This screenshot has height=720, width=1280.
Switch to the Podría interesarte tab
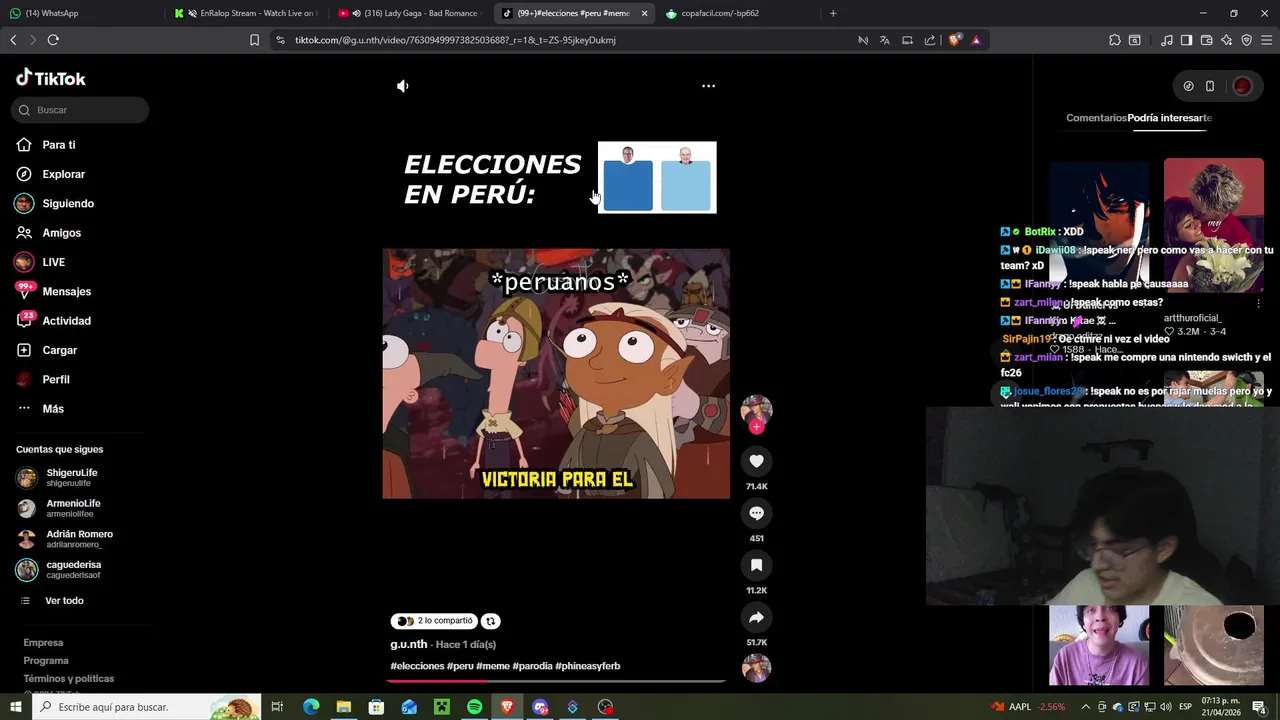(1170, 118)
